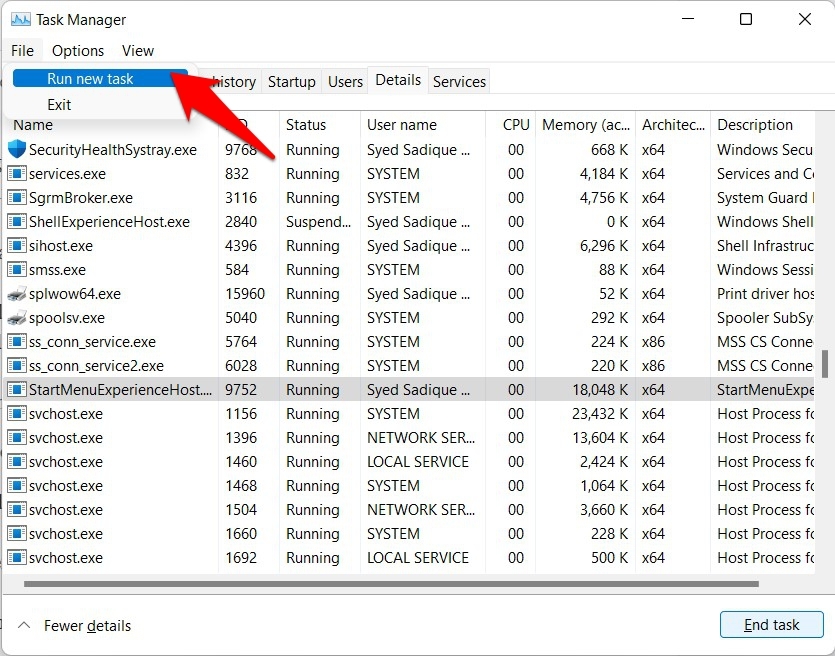
Task: Open the Options menu
Action: 78,51
